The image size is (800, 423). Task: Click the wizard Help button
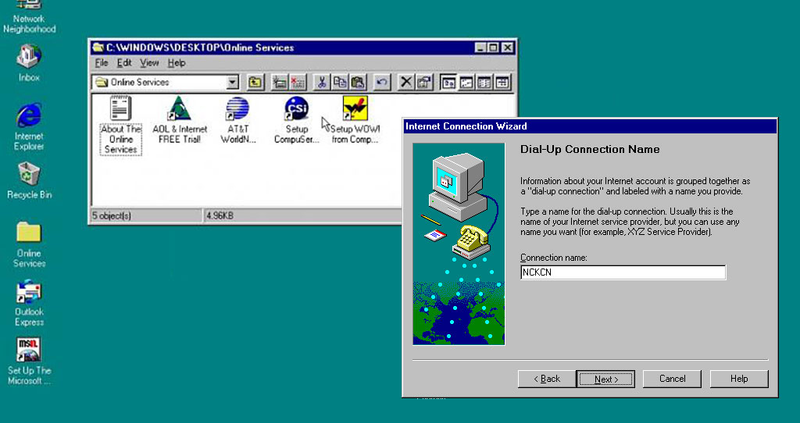click(x=739, y=379)
